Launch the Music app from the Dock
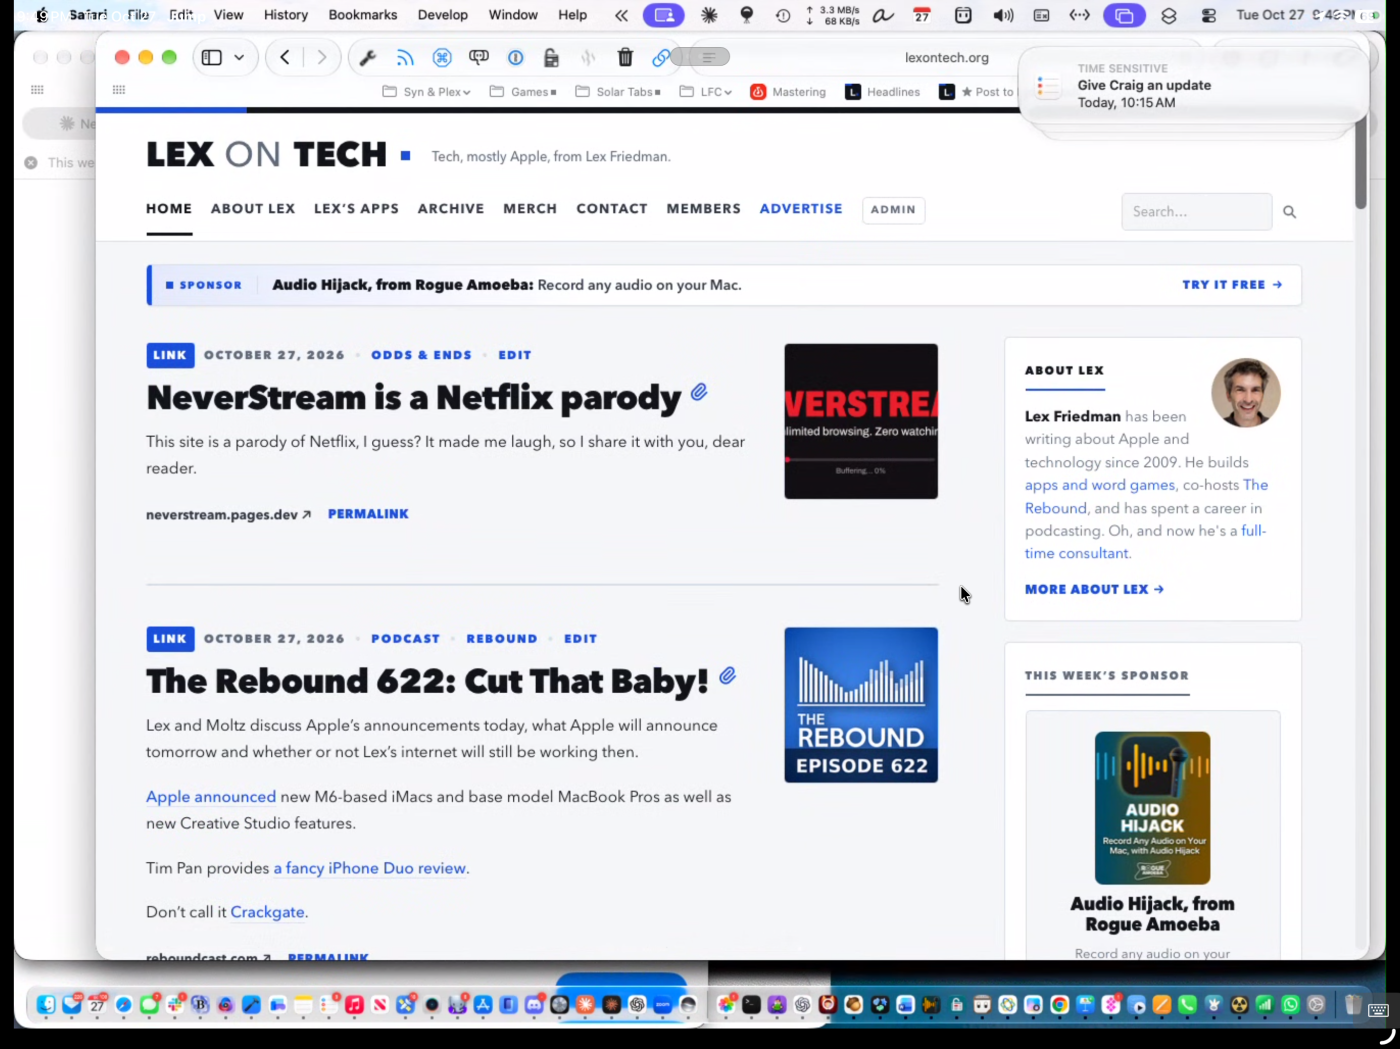 coord(354,1005)
